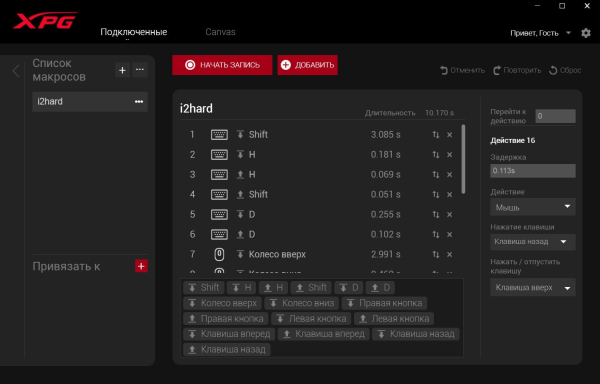This screenshot has height=384, width=600.
Task: Delete action 1 Shift down
Action: click(x=450, y=135)
